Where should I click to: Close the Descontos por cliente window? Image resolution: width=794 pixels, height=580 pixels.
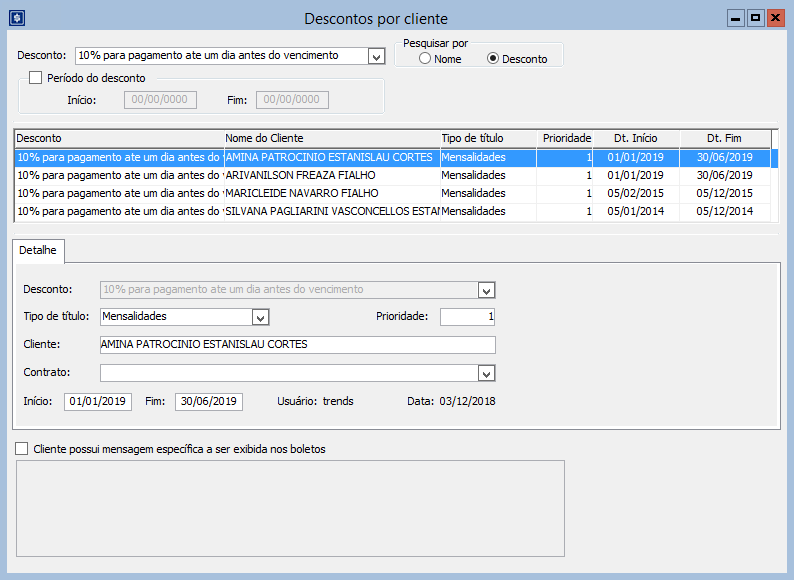(x=774, y=18)
